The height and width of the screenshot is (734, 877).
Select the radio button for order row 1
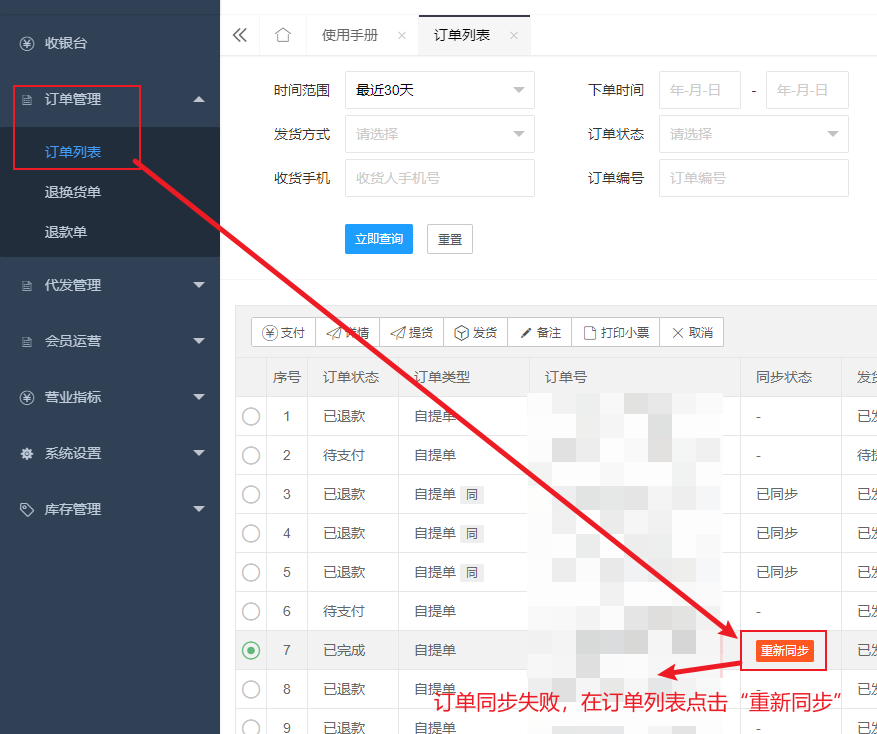(x=251, y=416)
